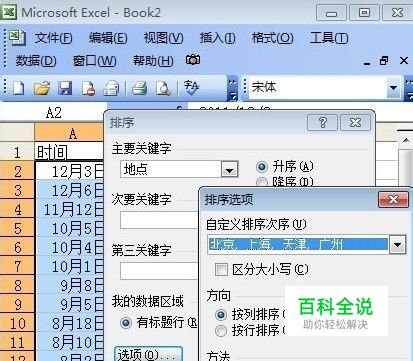Click the cell showing 12月6日

click(x=69, y=190)
